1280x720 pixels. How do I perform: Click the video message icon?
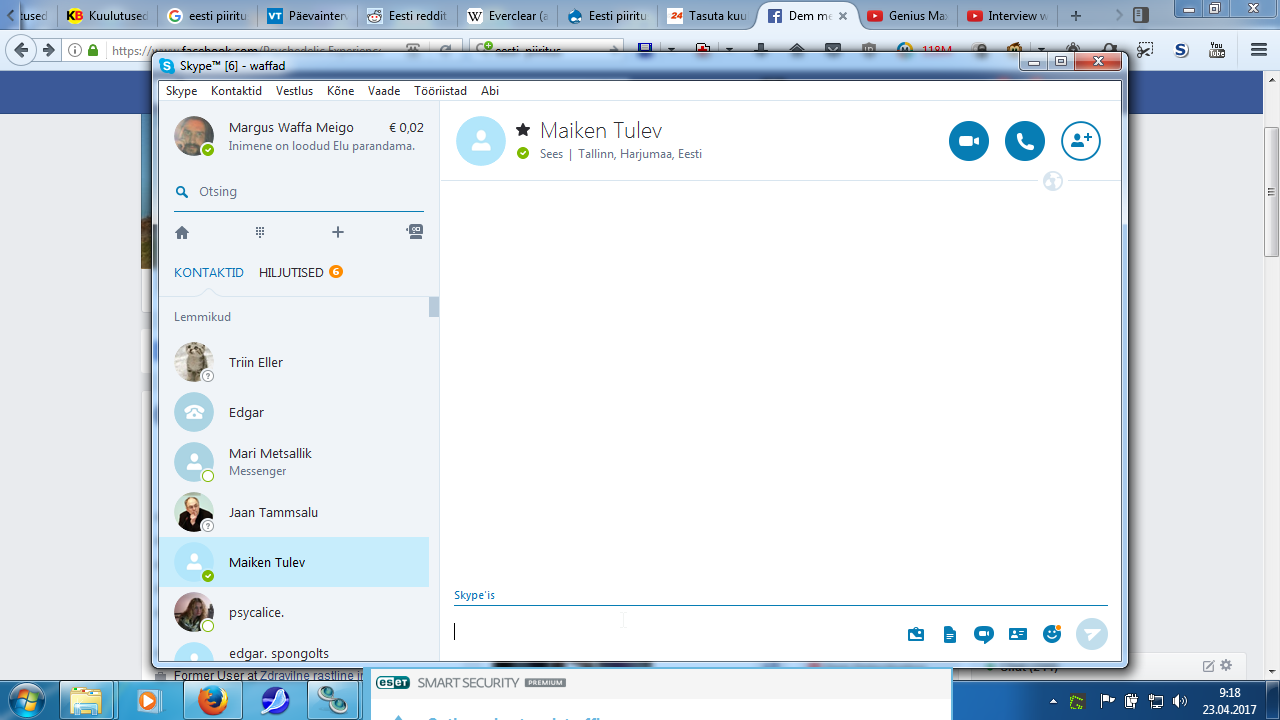984,634
